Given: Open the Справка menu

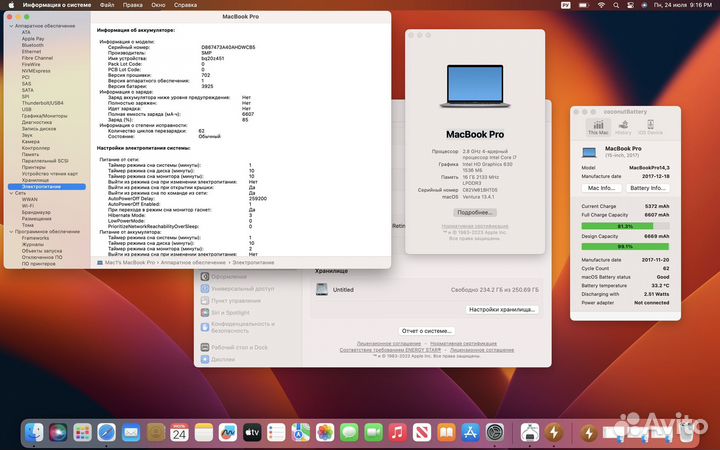Looking at the screenshot, I should tap(186, 5).
